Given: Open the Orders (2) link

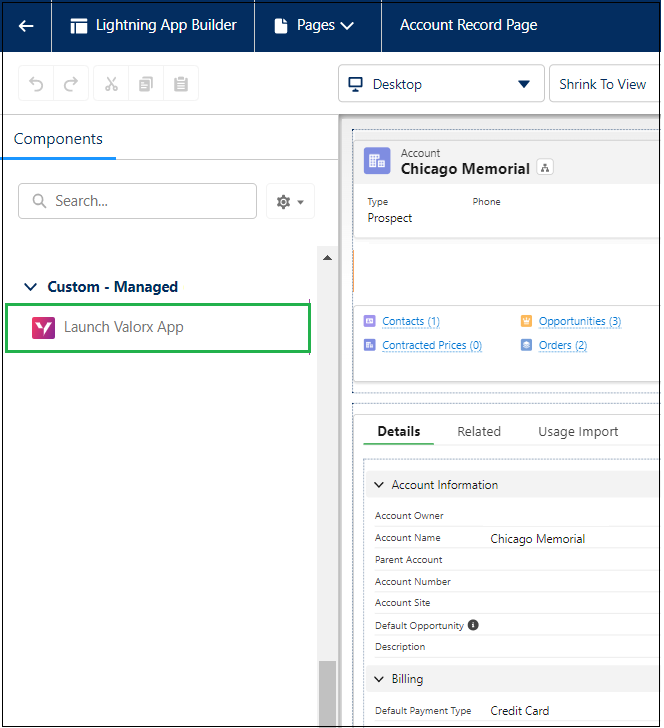Looking at the screenshot, I should click(562, 345).
